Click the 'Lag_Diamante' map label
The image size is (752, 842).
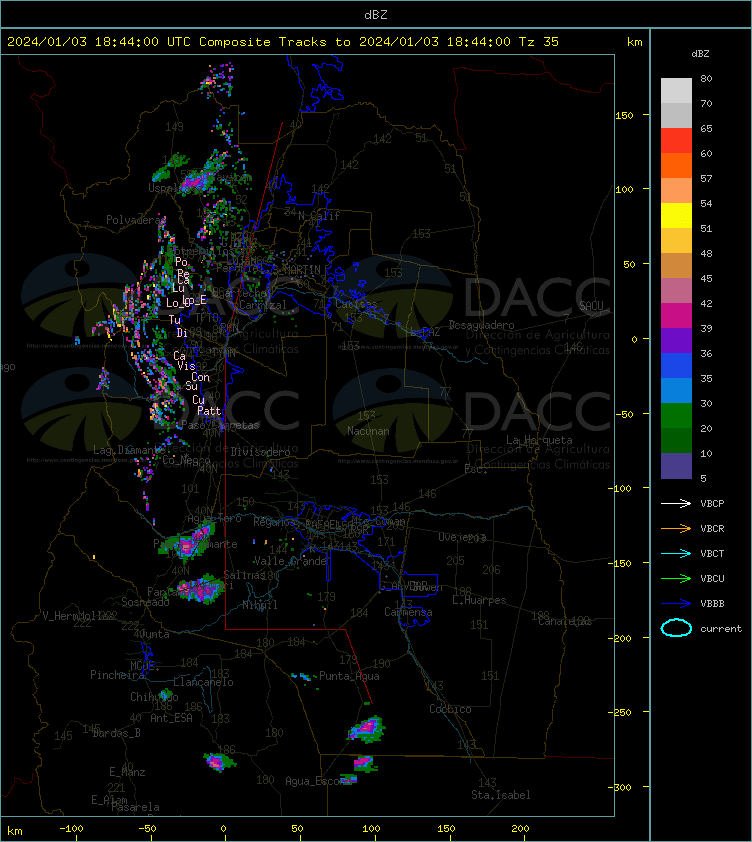(129, 450)
